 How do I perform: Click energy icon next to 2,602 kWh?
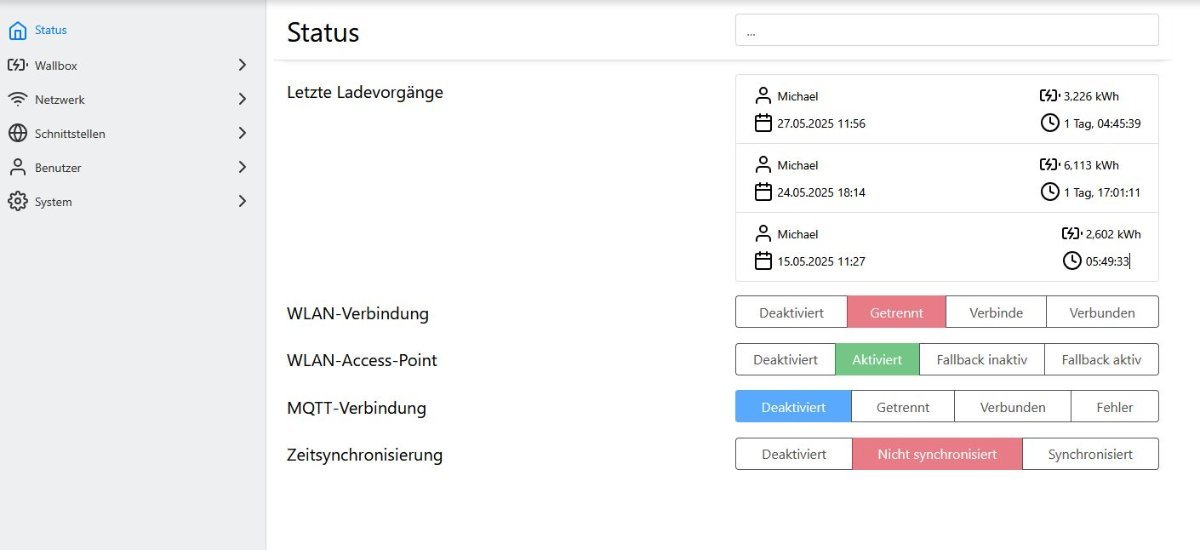(x=1071, y=233)
